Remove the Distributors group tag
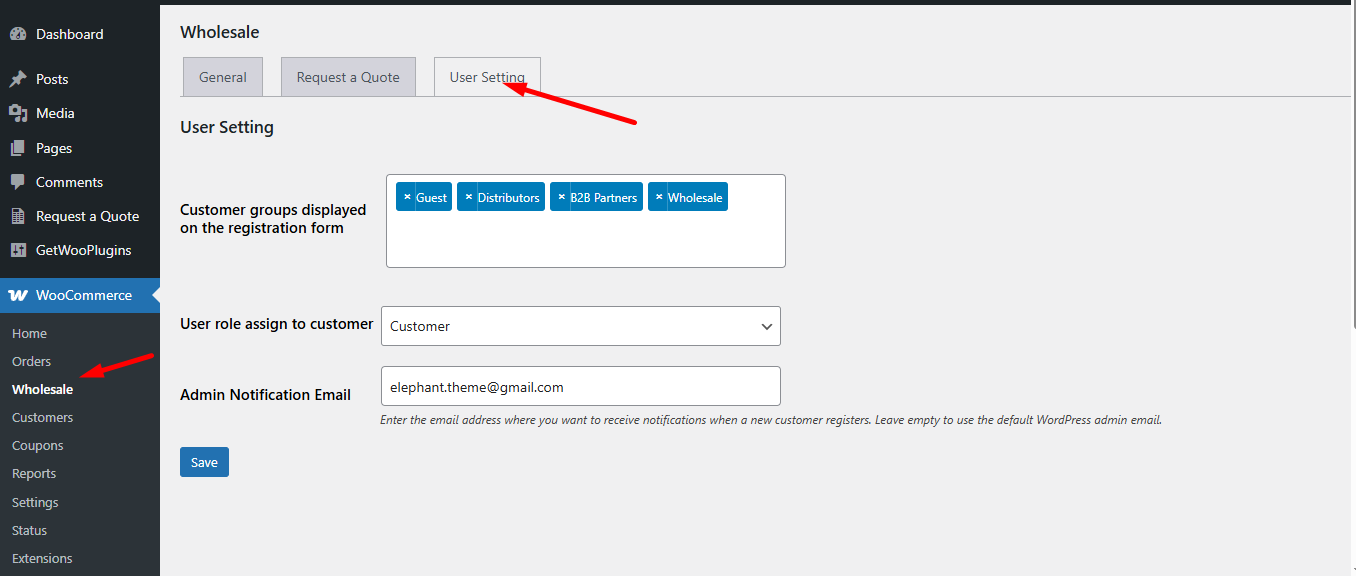The image size is (1356, 576). coord(468,197)
